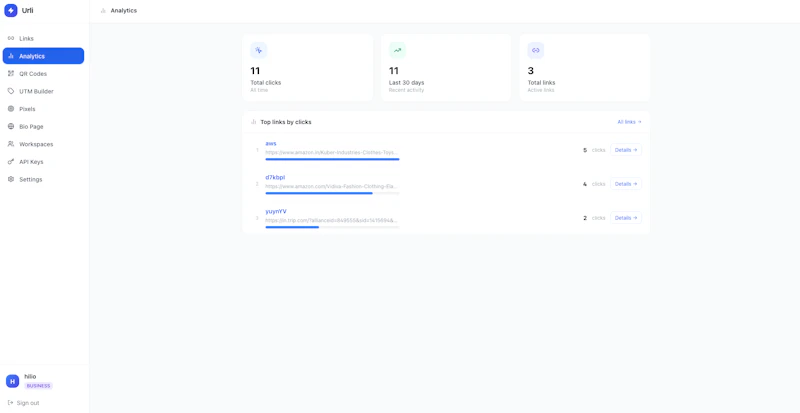The width and height of the screenshot is (800, 413).
Task: Open the API Keys page
Action: [43, 162]
